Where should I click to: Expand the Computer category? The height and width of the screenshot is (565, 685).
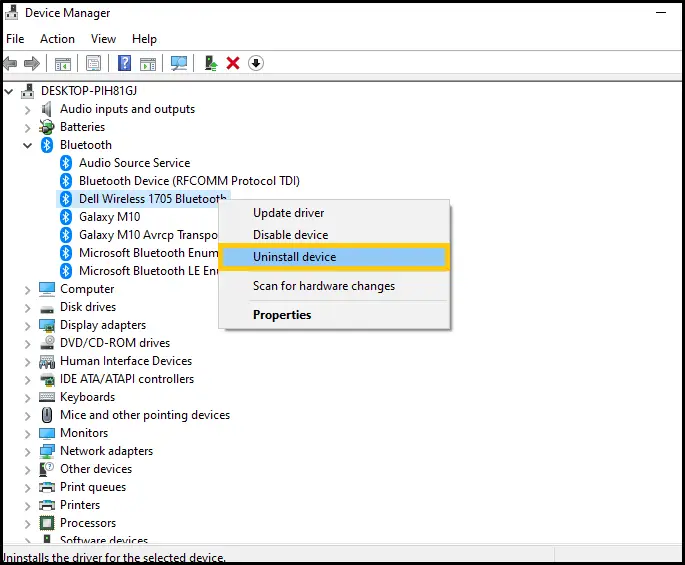(x=28, y=290)
